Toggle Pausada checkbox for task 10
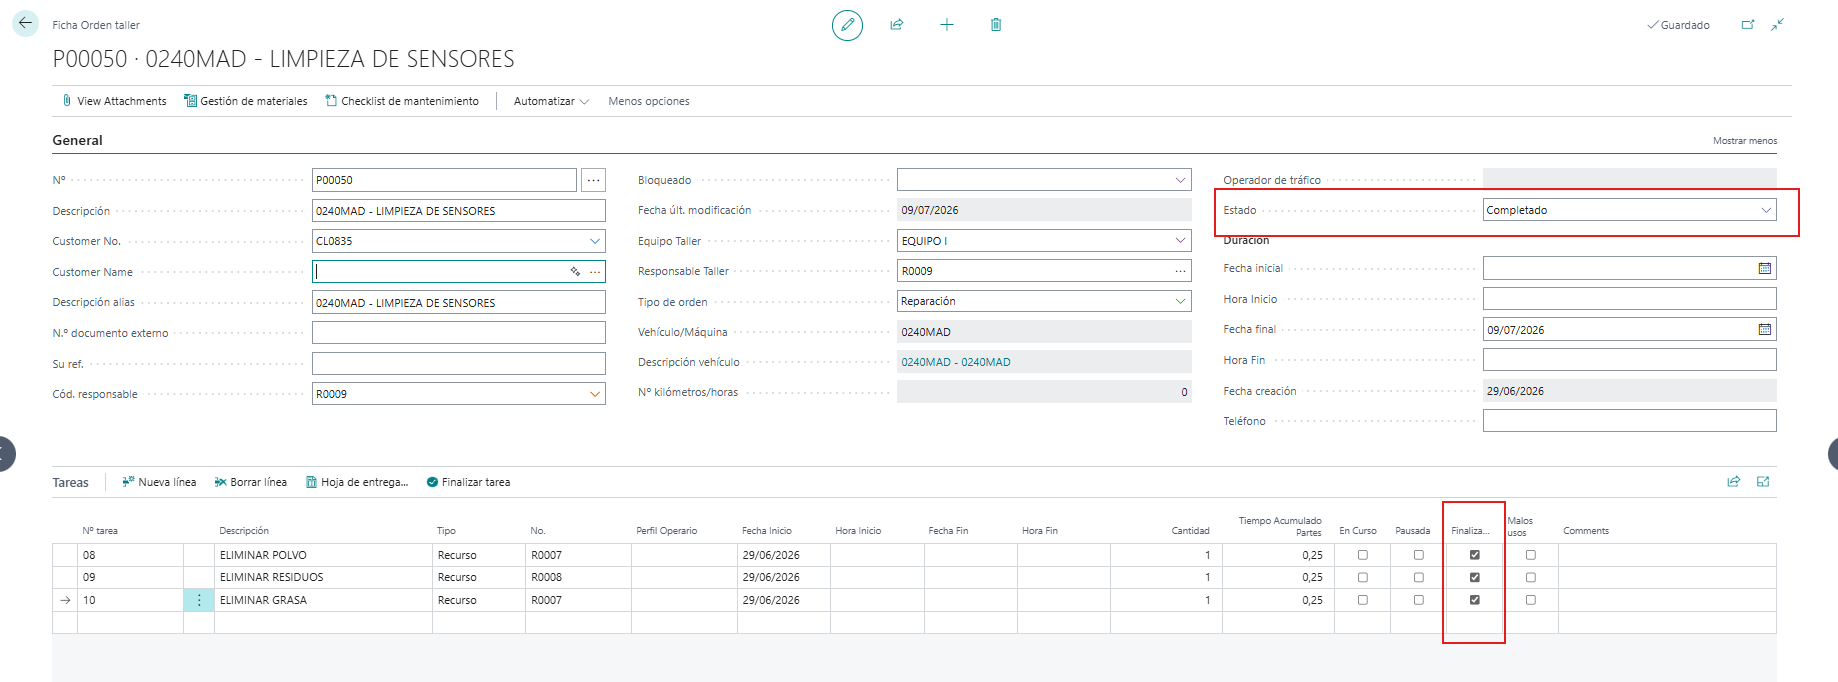Screen dimensions: 1838x682 coord(1418,600)
